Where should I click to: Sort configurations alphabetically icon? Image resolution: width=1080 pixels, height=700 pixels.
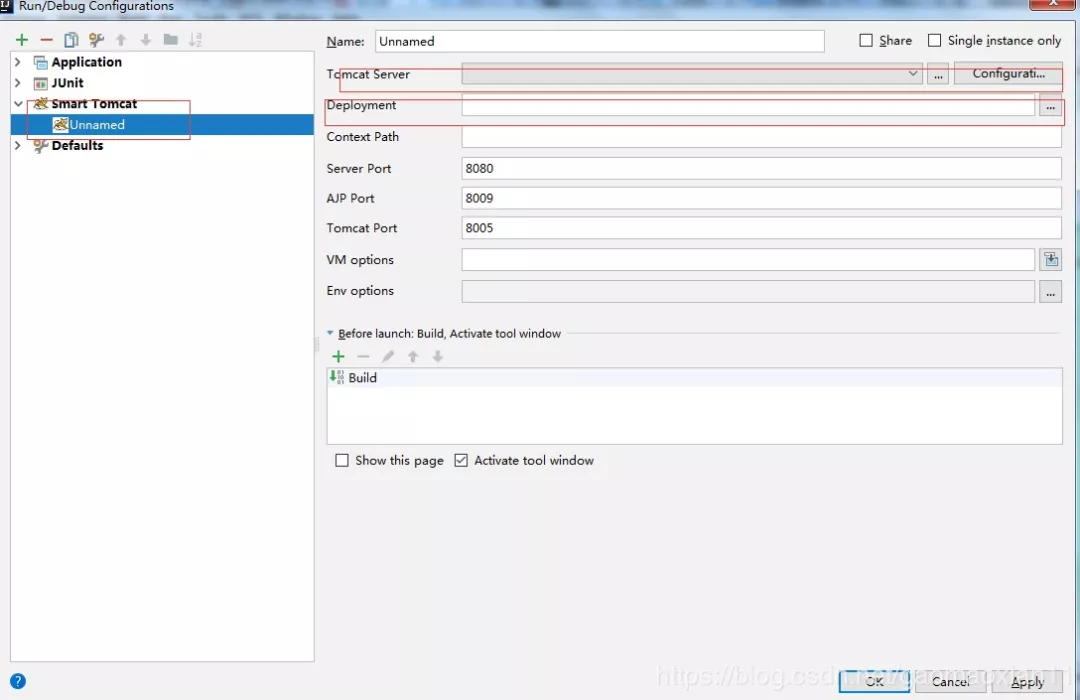tap(196, 40)
